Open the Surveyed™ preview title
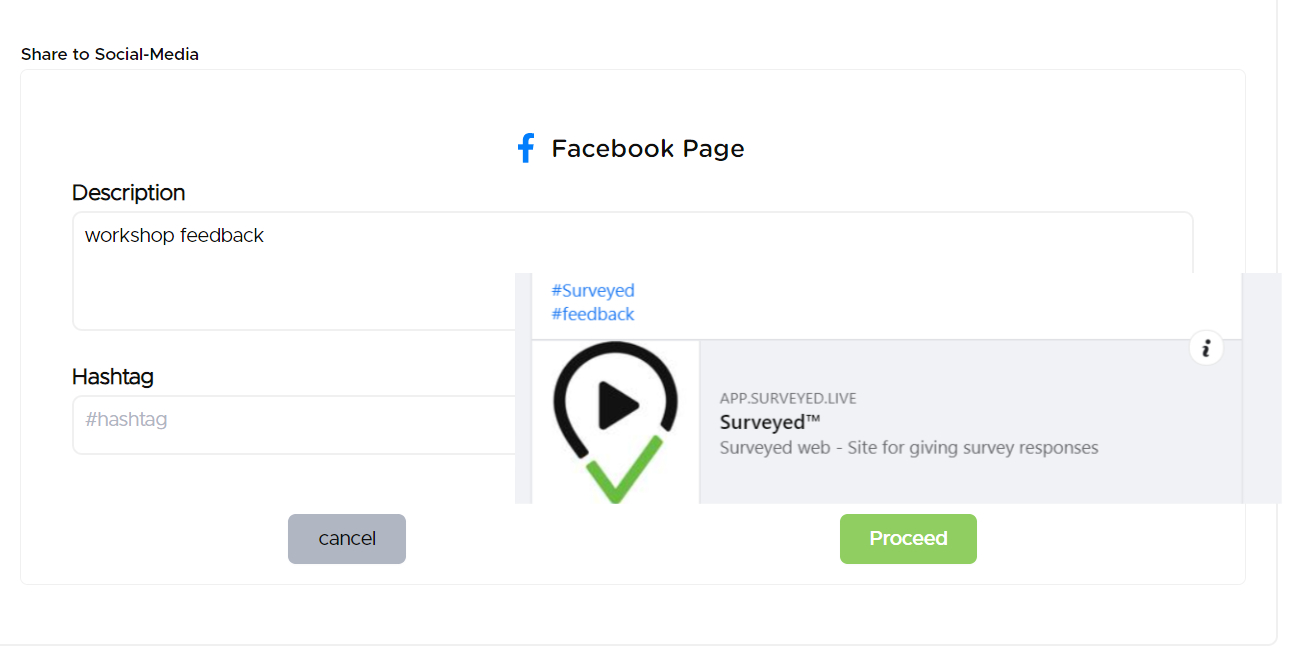The height and width of the screenshot is (662, 1294). 763,422
